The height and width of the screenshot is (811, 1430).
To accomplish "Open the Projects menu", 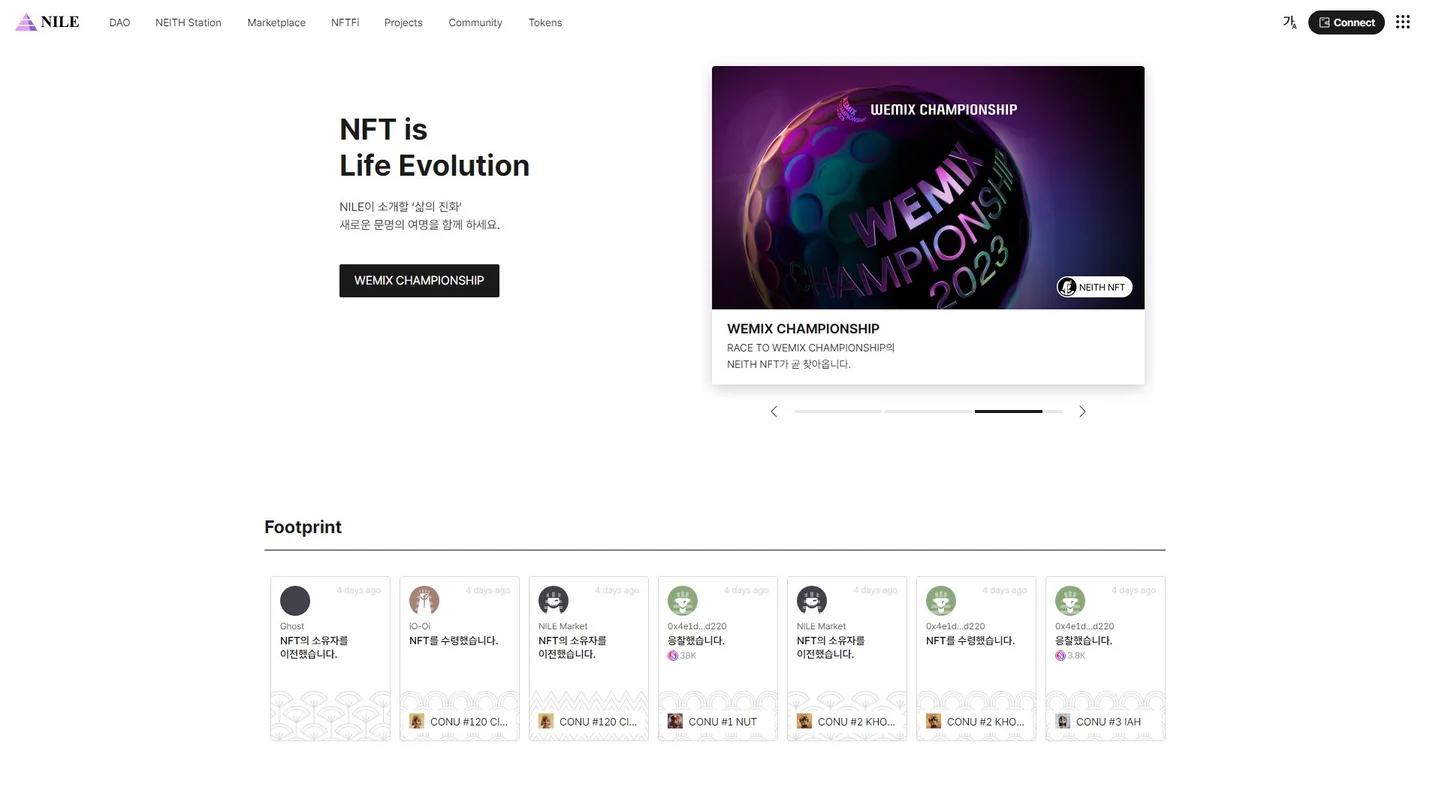I will (x=403, y=22).
